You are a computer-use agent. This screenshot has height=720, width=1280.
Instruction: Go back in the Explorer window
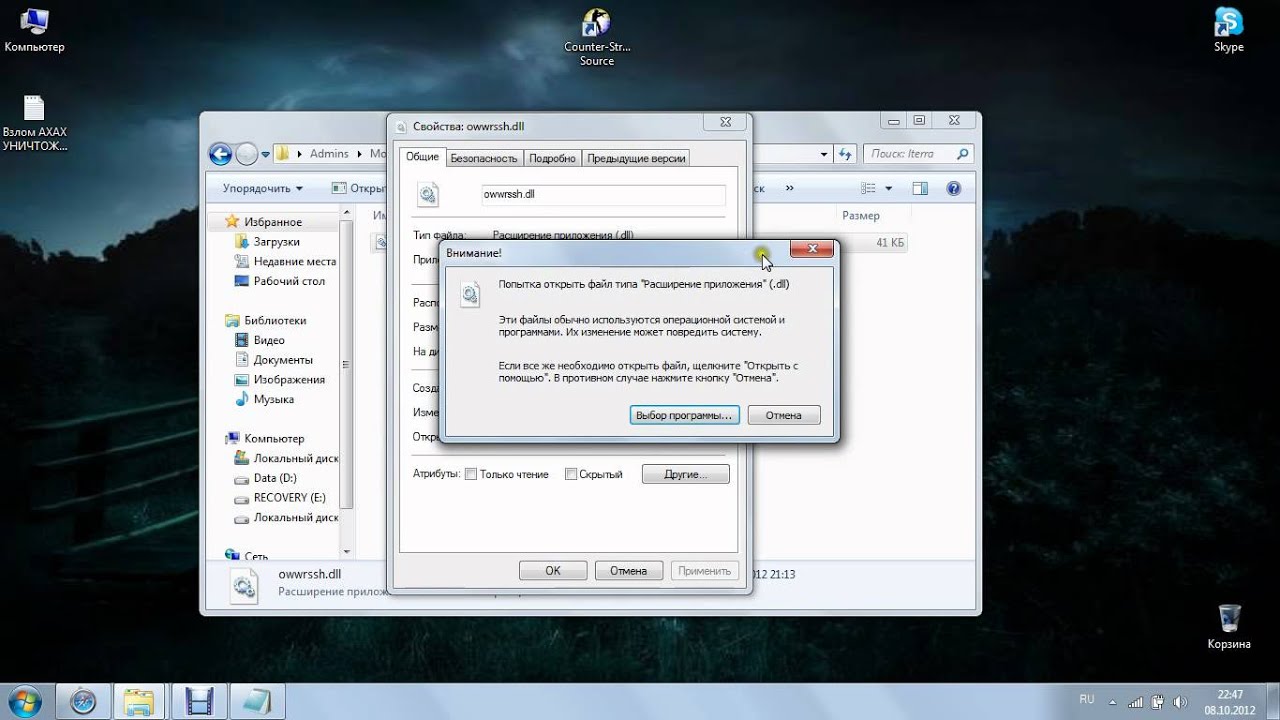click(220, 154)
